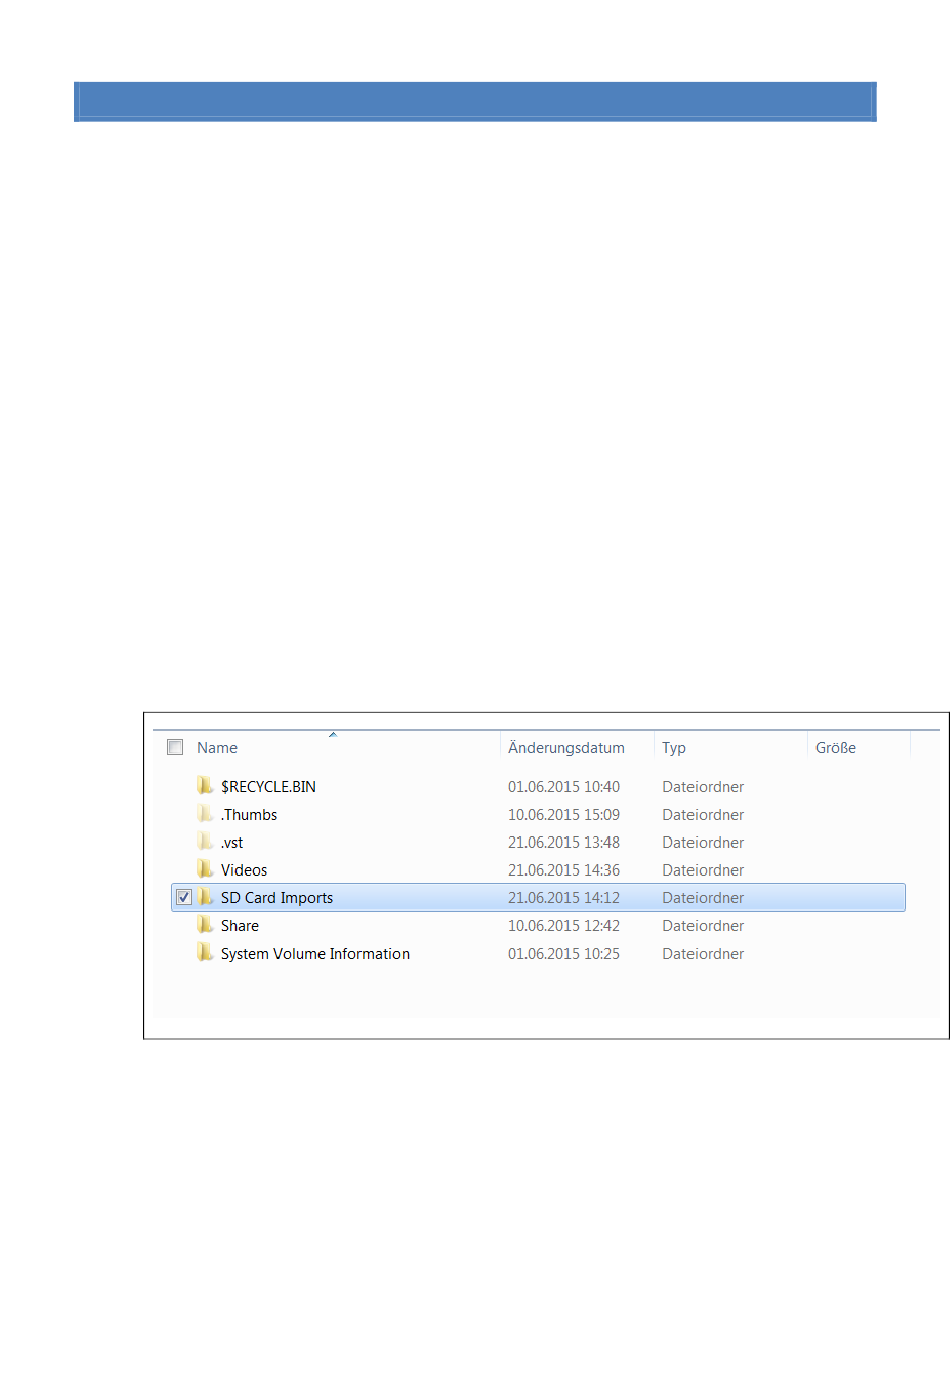Sort by the Größe column header
The height and width of the screenshot is (1378, 950).
pos(836,748)
